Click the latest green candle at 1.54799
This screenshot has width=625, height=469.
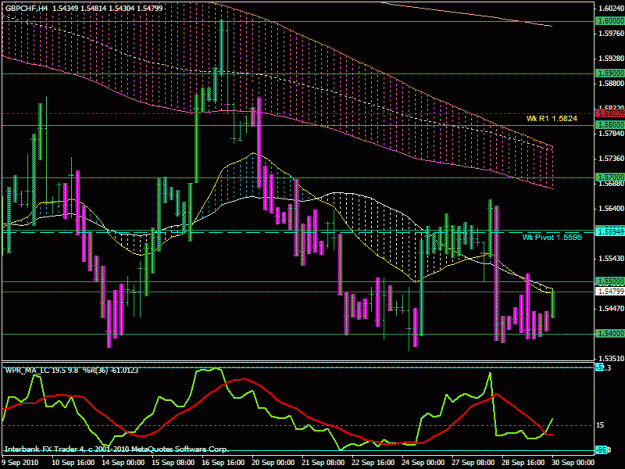(x=553, y=304)
